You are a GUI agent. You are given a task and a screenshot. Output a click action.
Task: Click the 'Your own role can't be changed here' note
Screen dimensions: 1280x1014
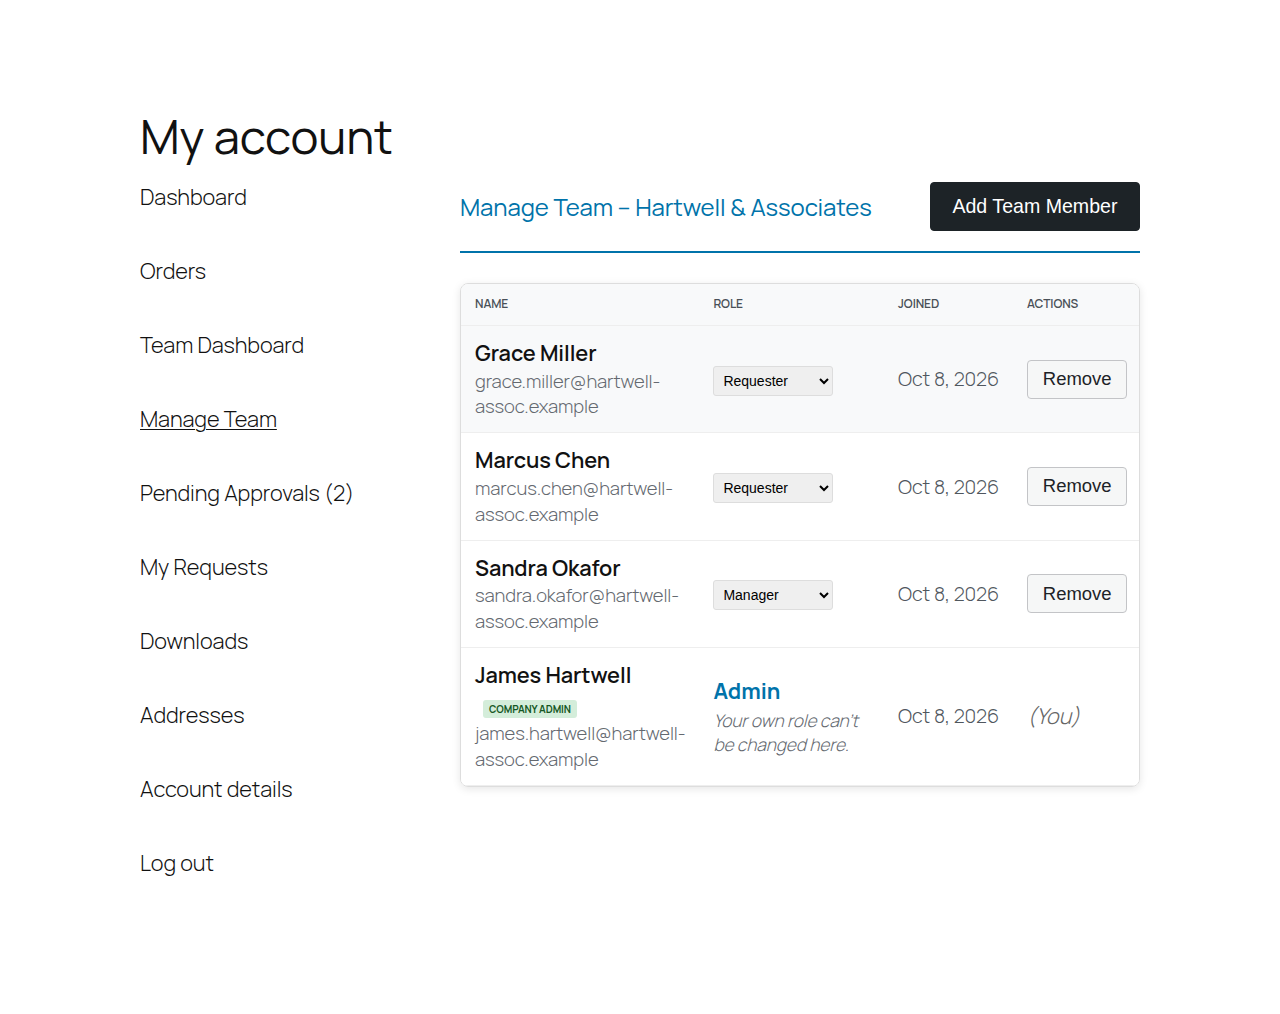point(786,733)
